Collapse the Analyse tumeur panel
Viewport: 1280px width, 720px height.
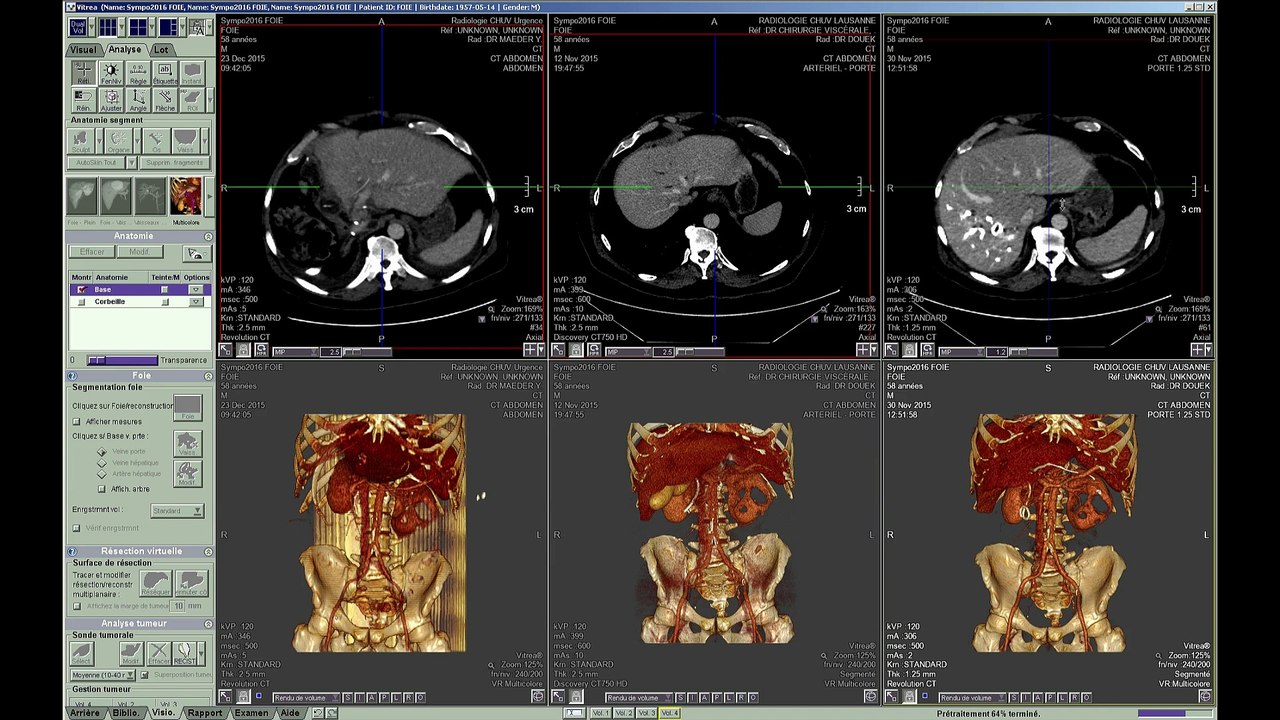click(x=208, y=623)
